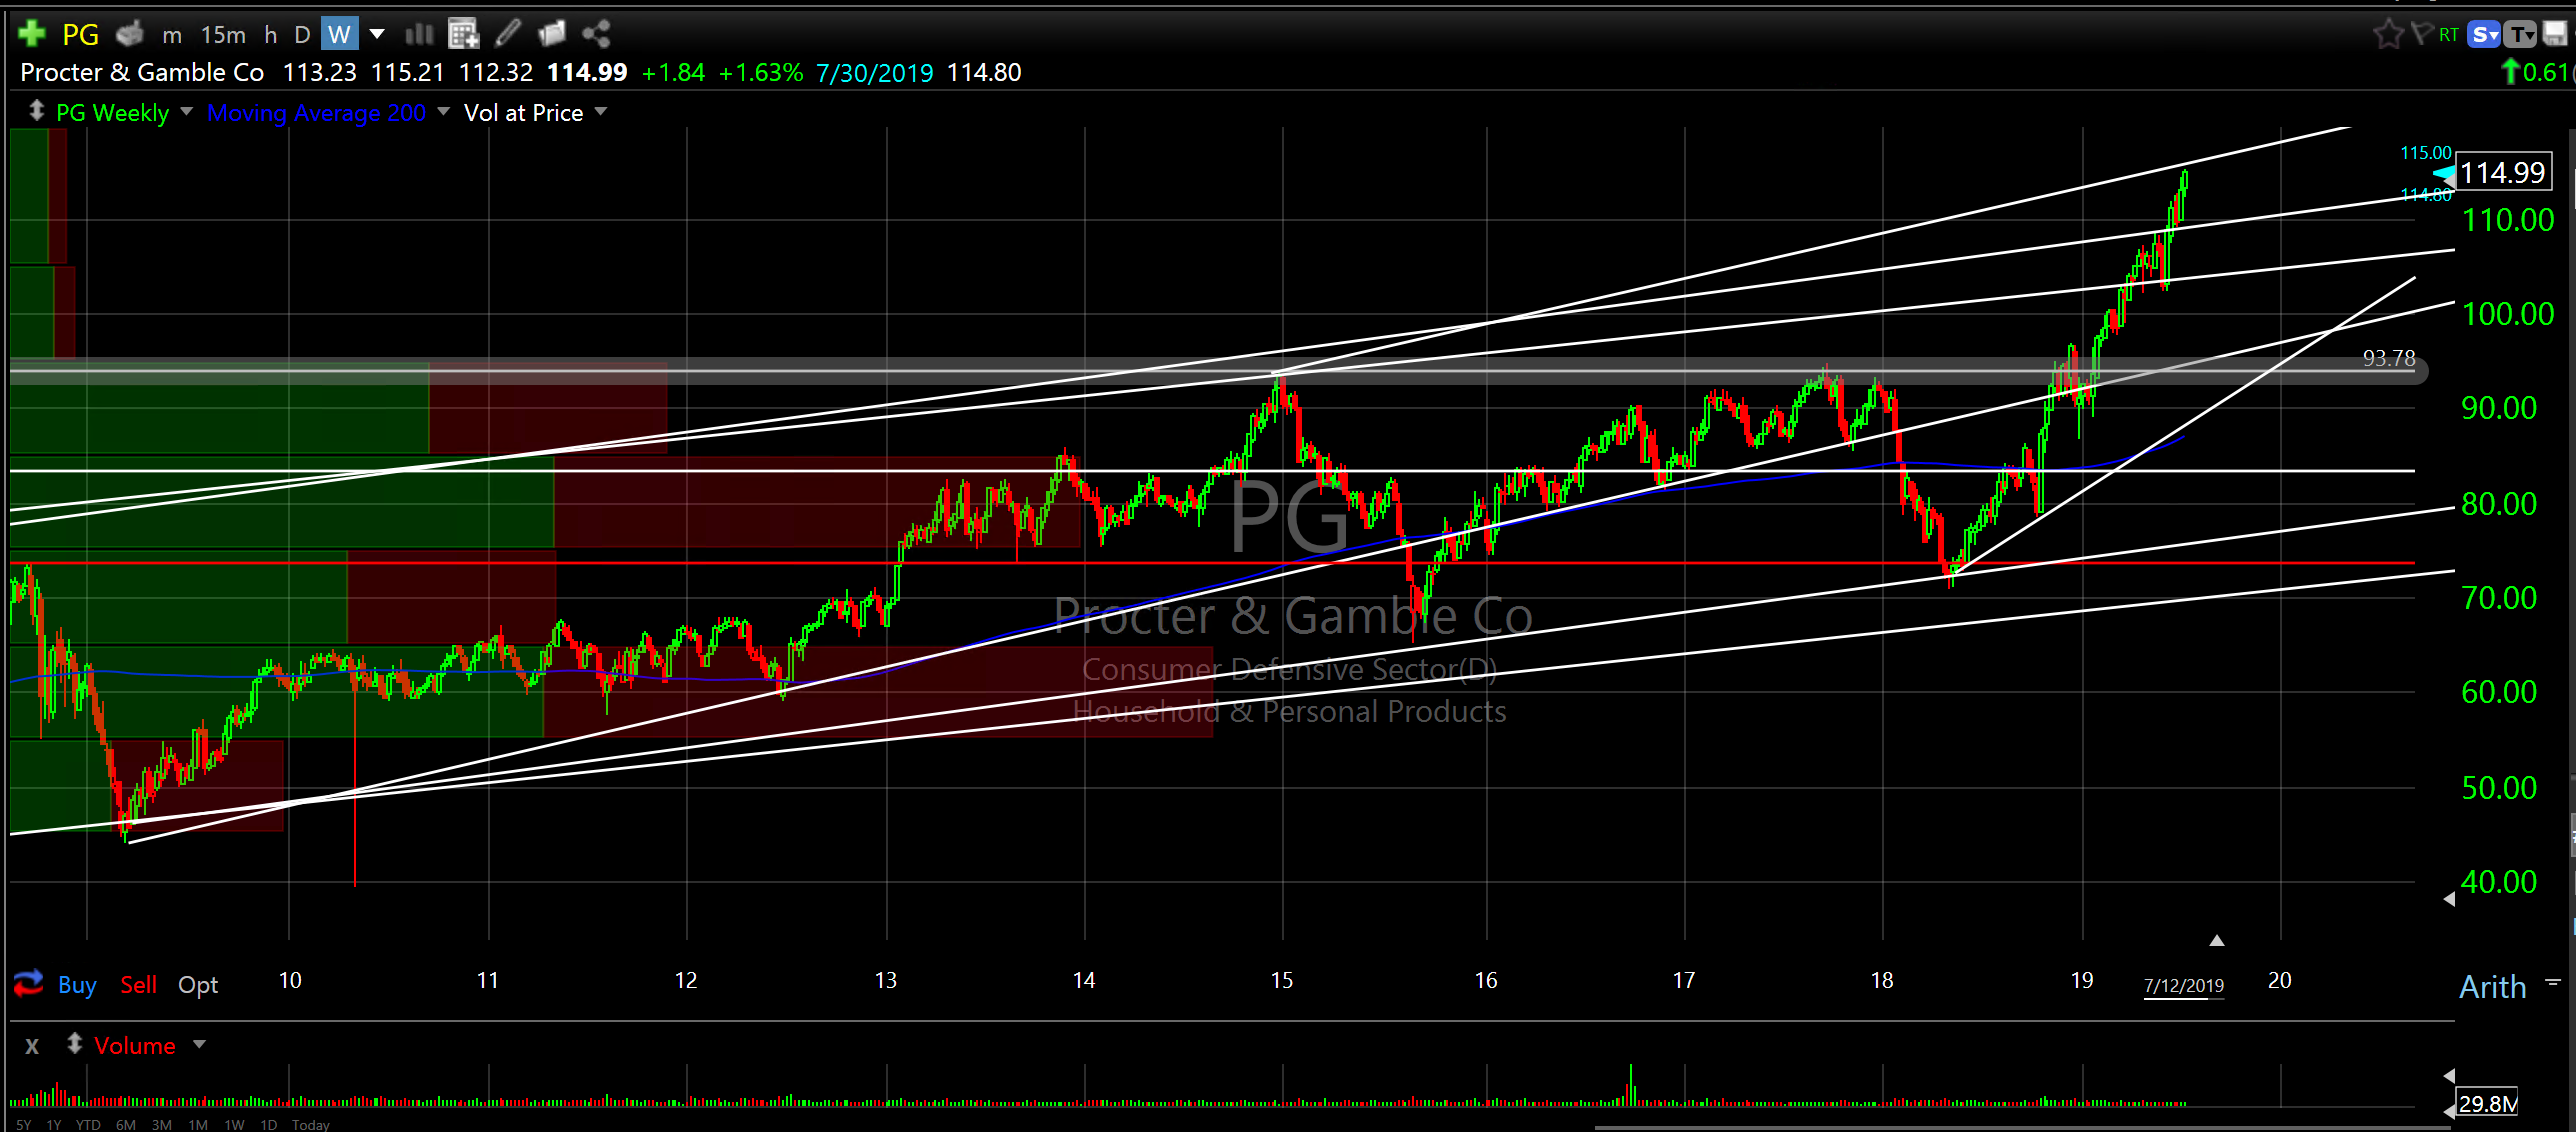Expand the timeframe dropdown next to W
2576x1132 pixels.
tap(377, 35)
